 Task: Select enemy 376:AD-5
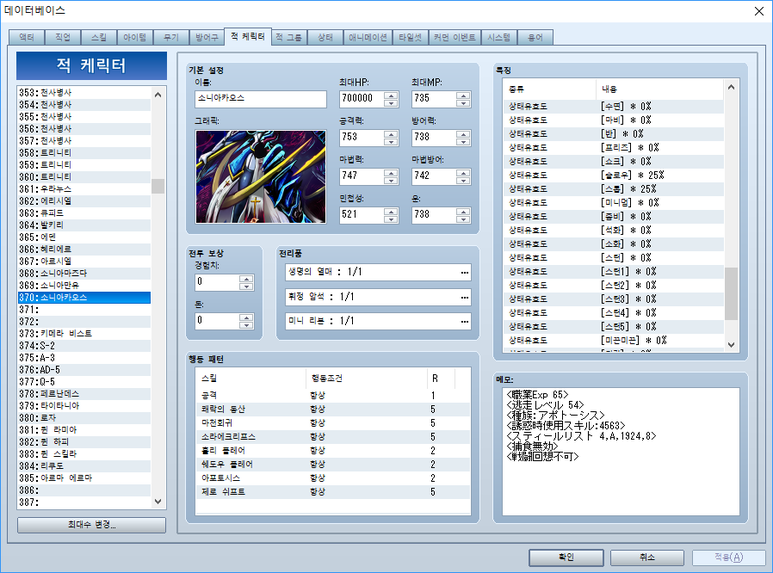(x=84, y=369)
